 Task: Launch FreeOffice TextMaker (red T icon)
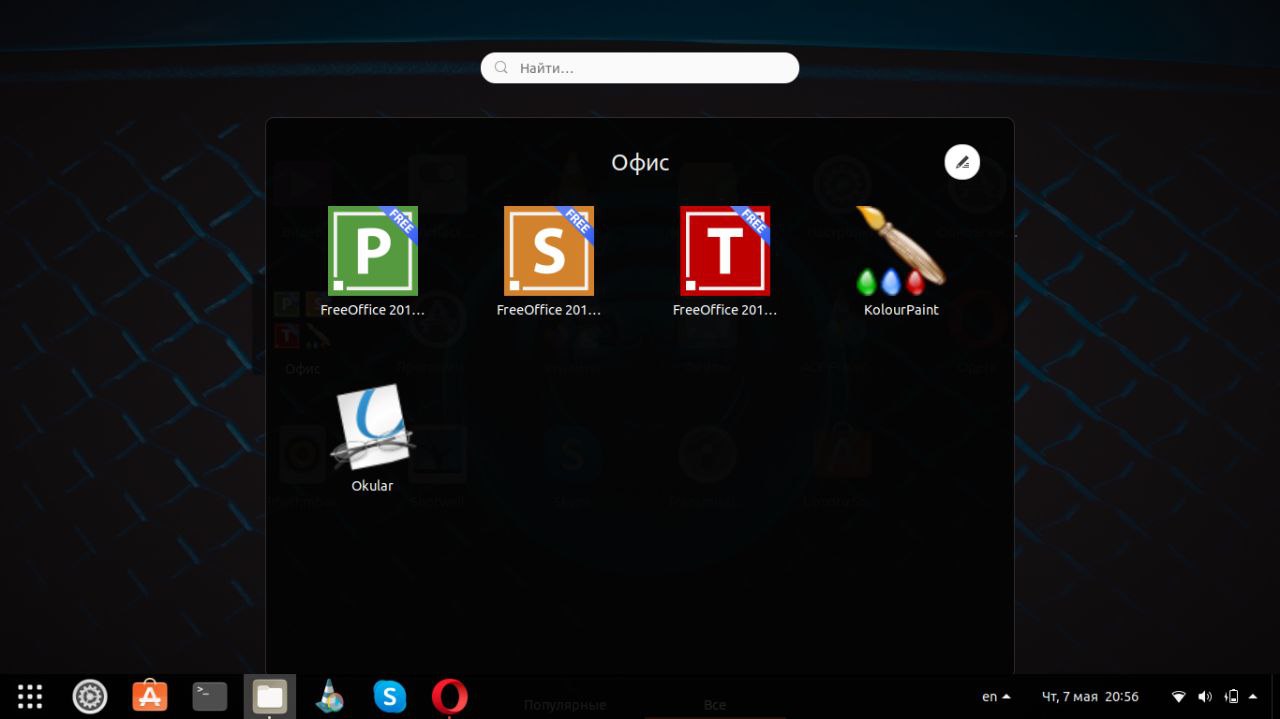tap(725, 251)
